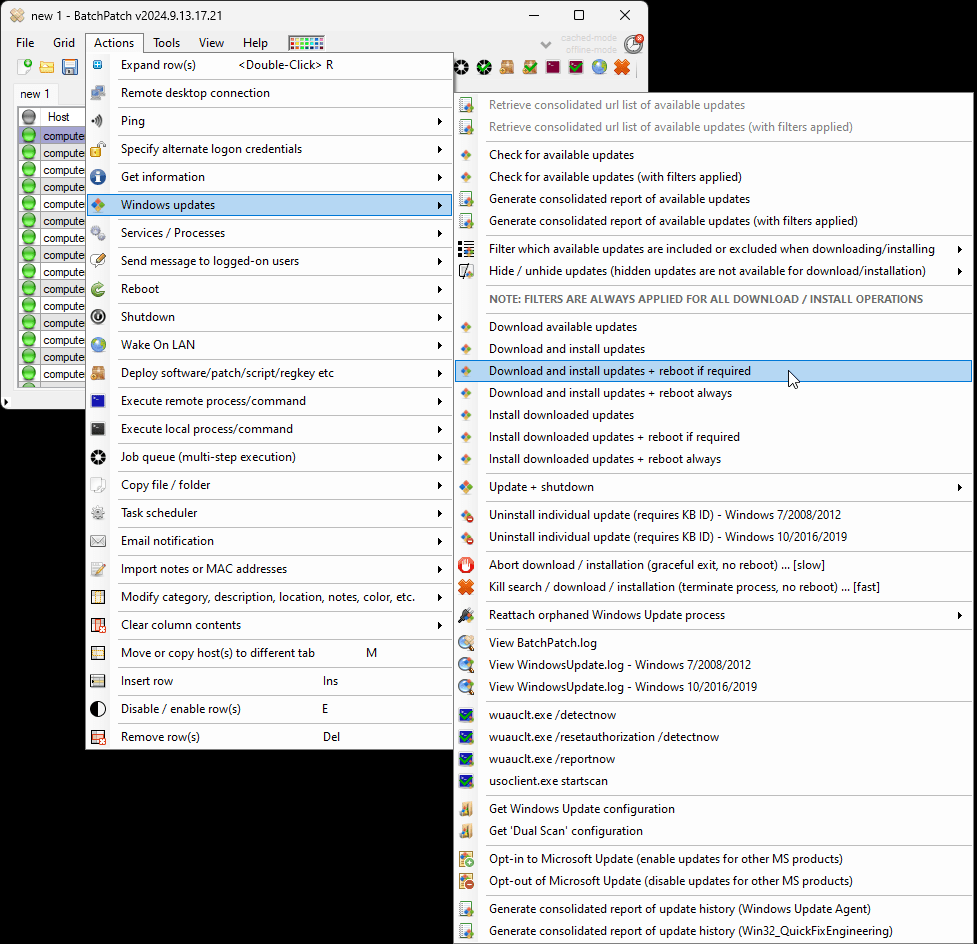
Task: Click the half-circle Disable / enable row(s) icon
Action: (98, 709)
